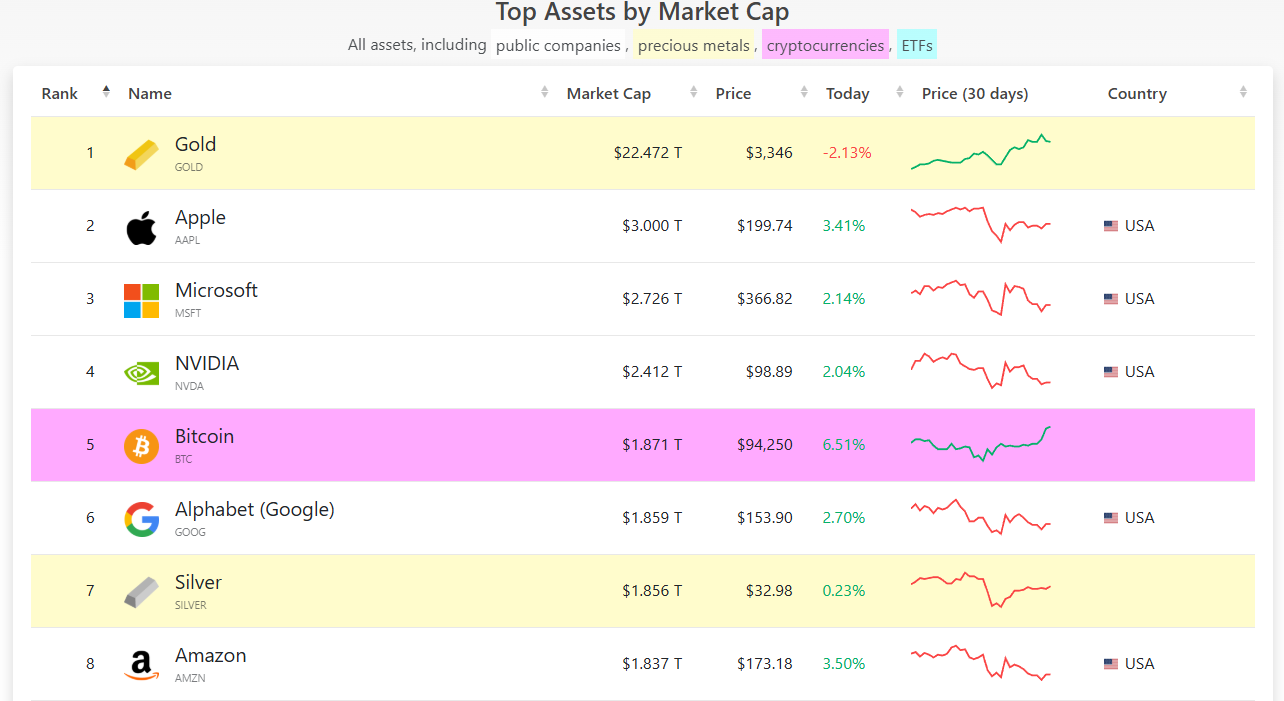Click the Silver bar icon
The height and width of the screenshot is (701, 1284).
pyautogui.click(x=141, y=592)
